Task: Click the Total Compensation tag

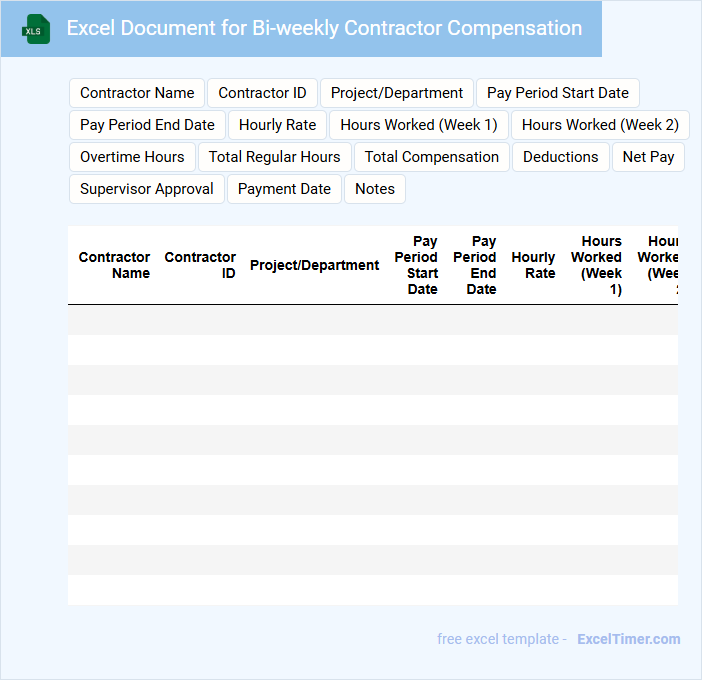Action: 432,157
